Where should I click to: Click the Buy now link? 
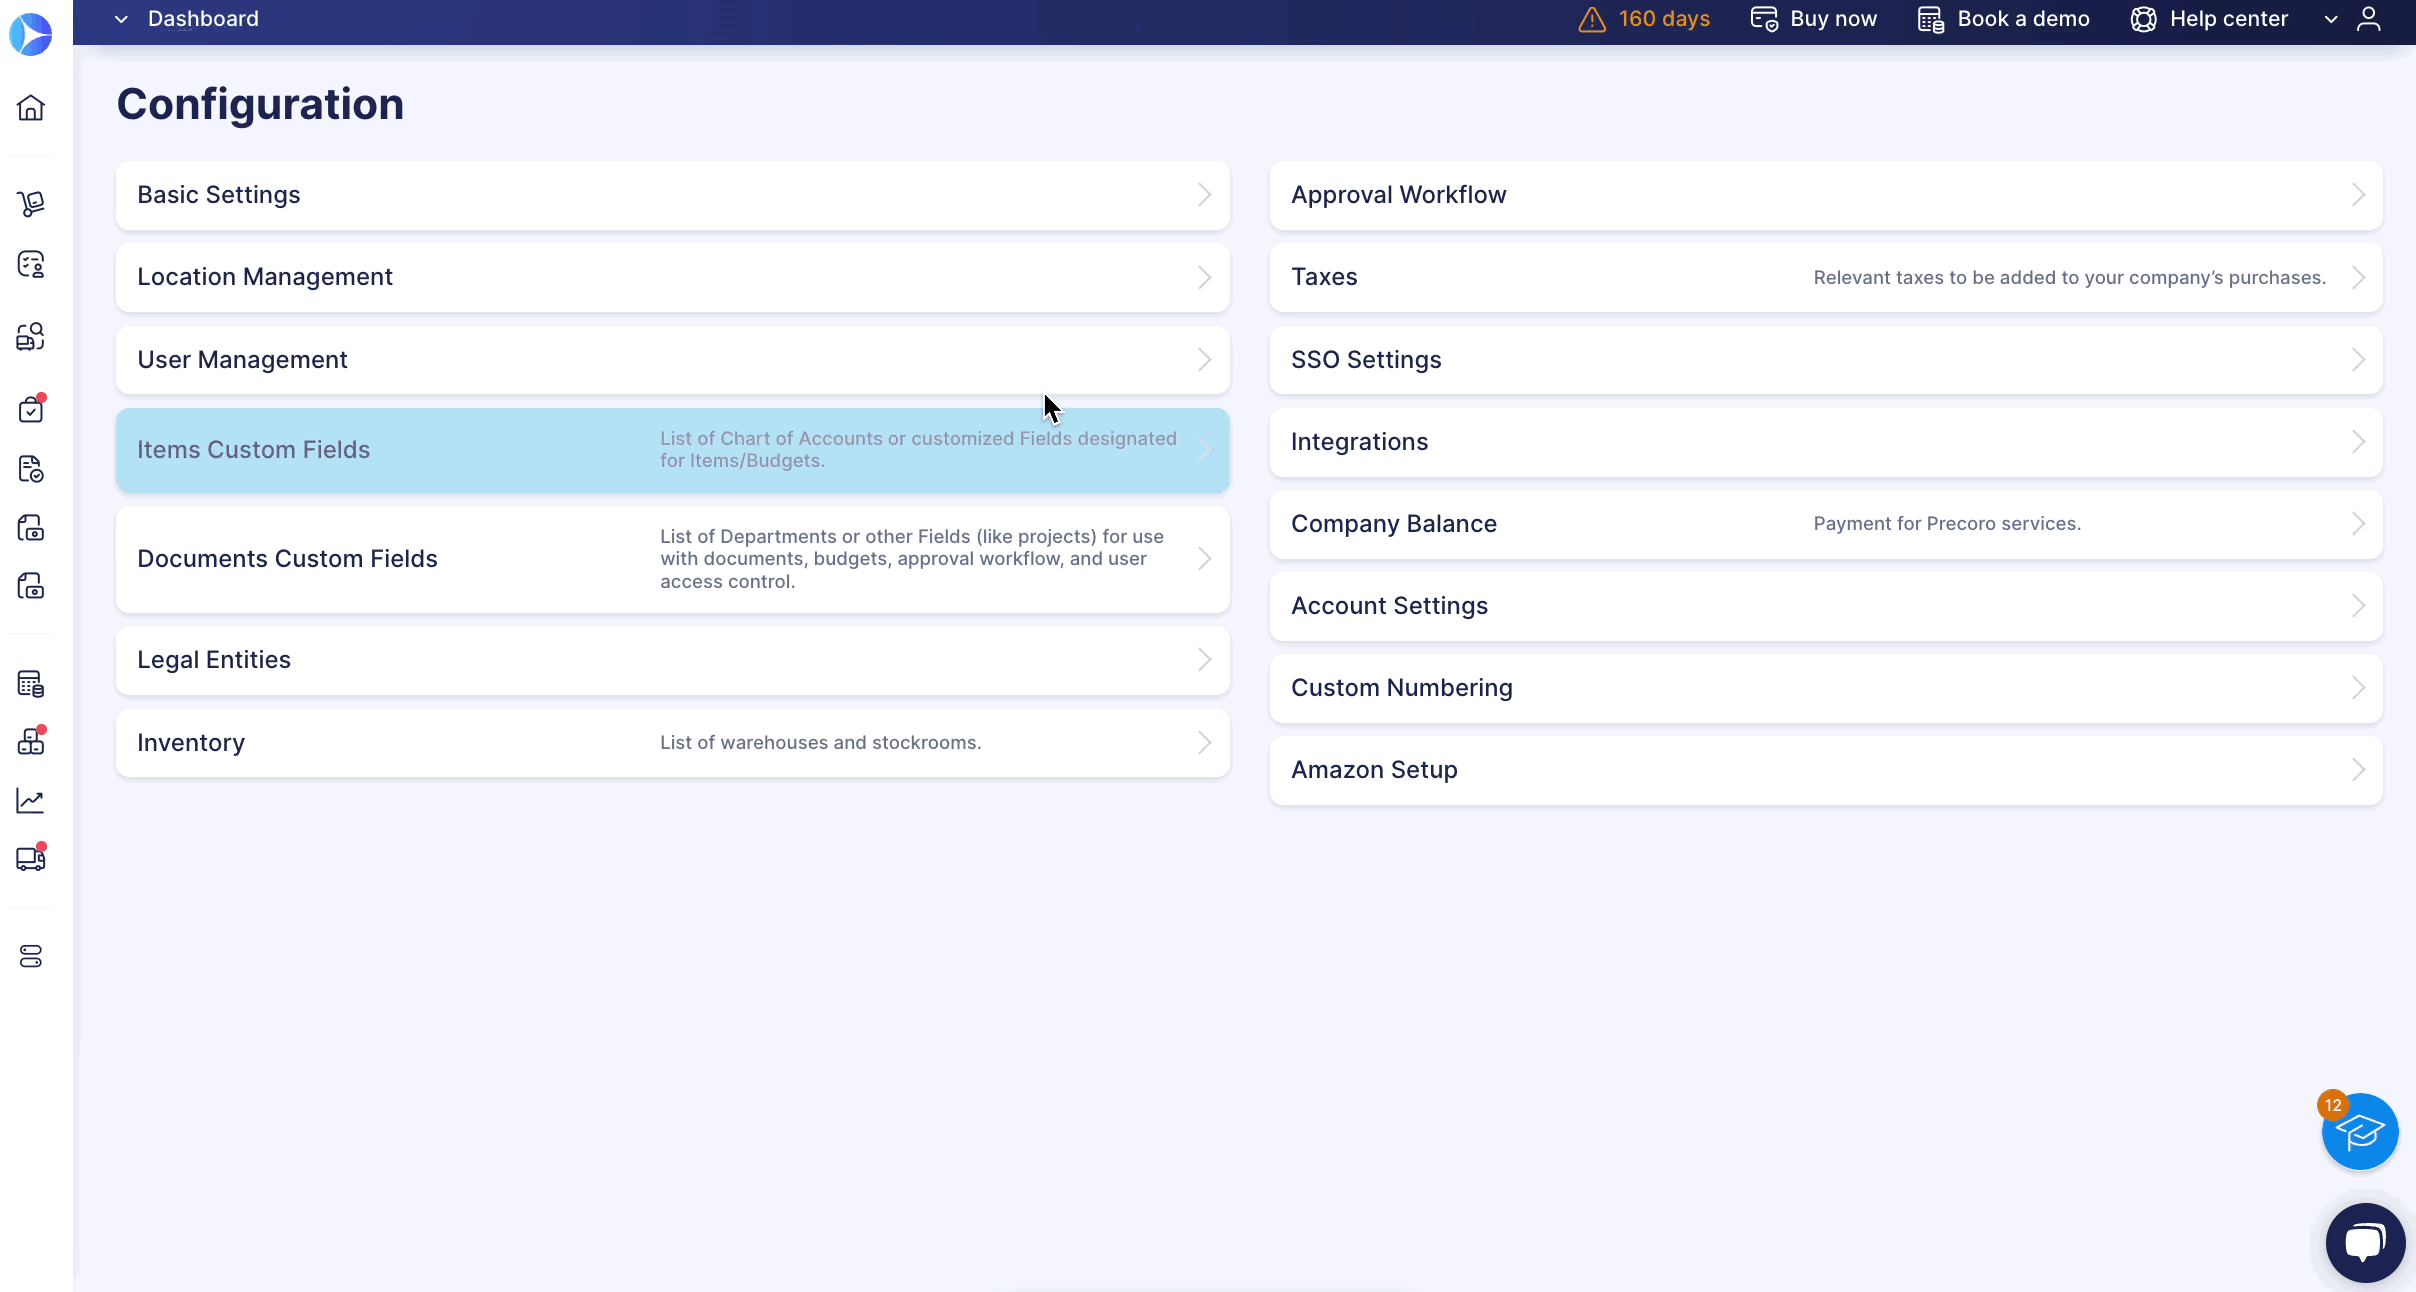pos(1833,19)
